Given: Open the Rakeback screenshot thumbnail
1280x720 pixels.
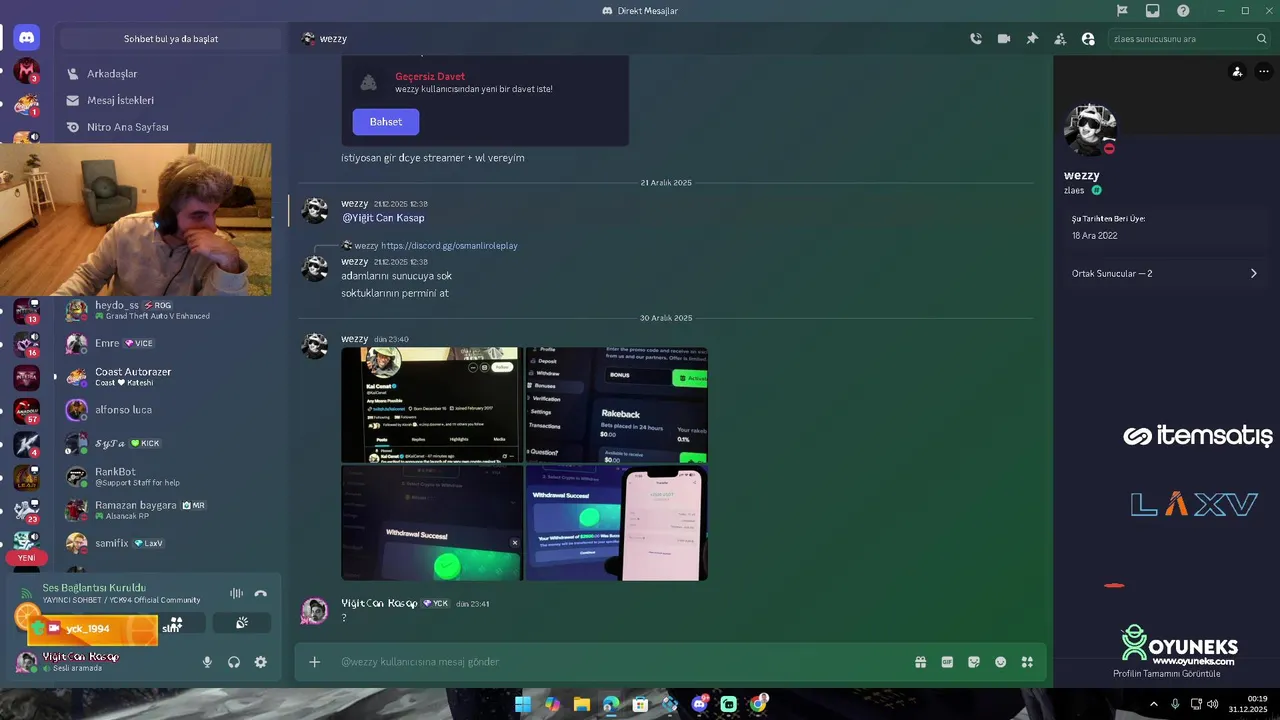Looking at the screenshot, I should coord(616,405).
